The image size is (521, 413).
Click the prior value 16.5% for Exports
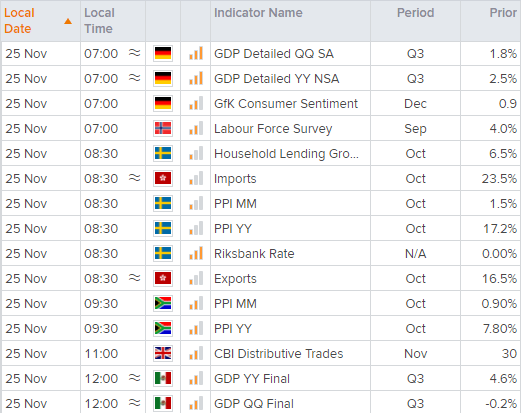(x=499, y=278)
